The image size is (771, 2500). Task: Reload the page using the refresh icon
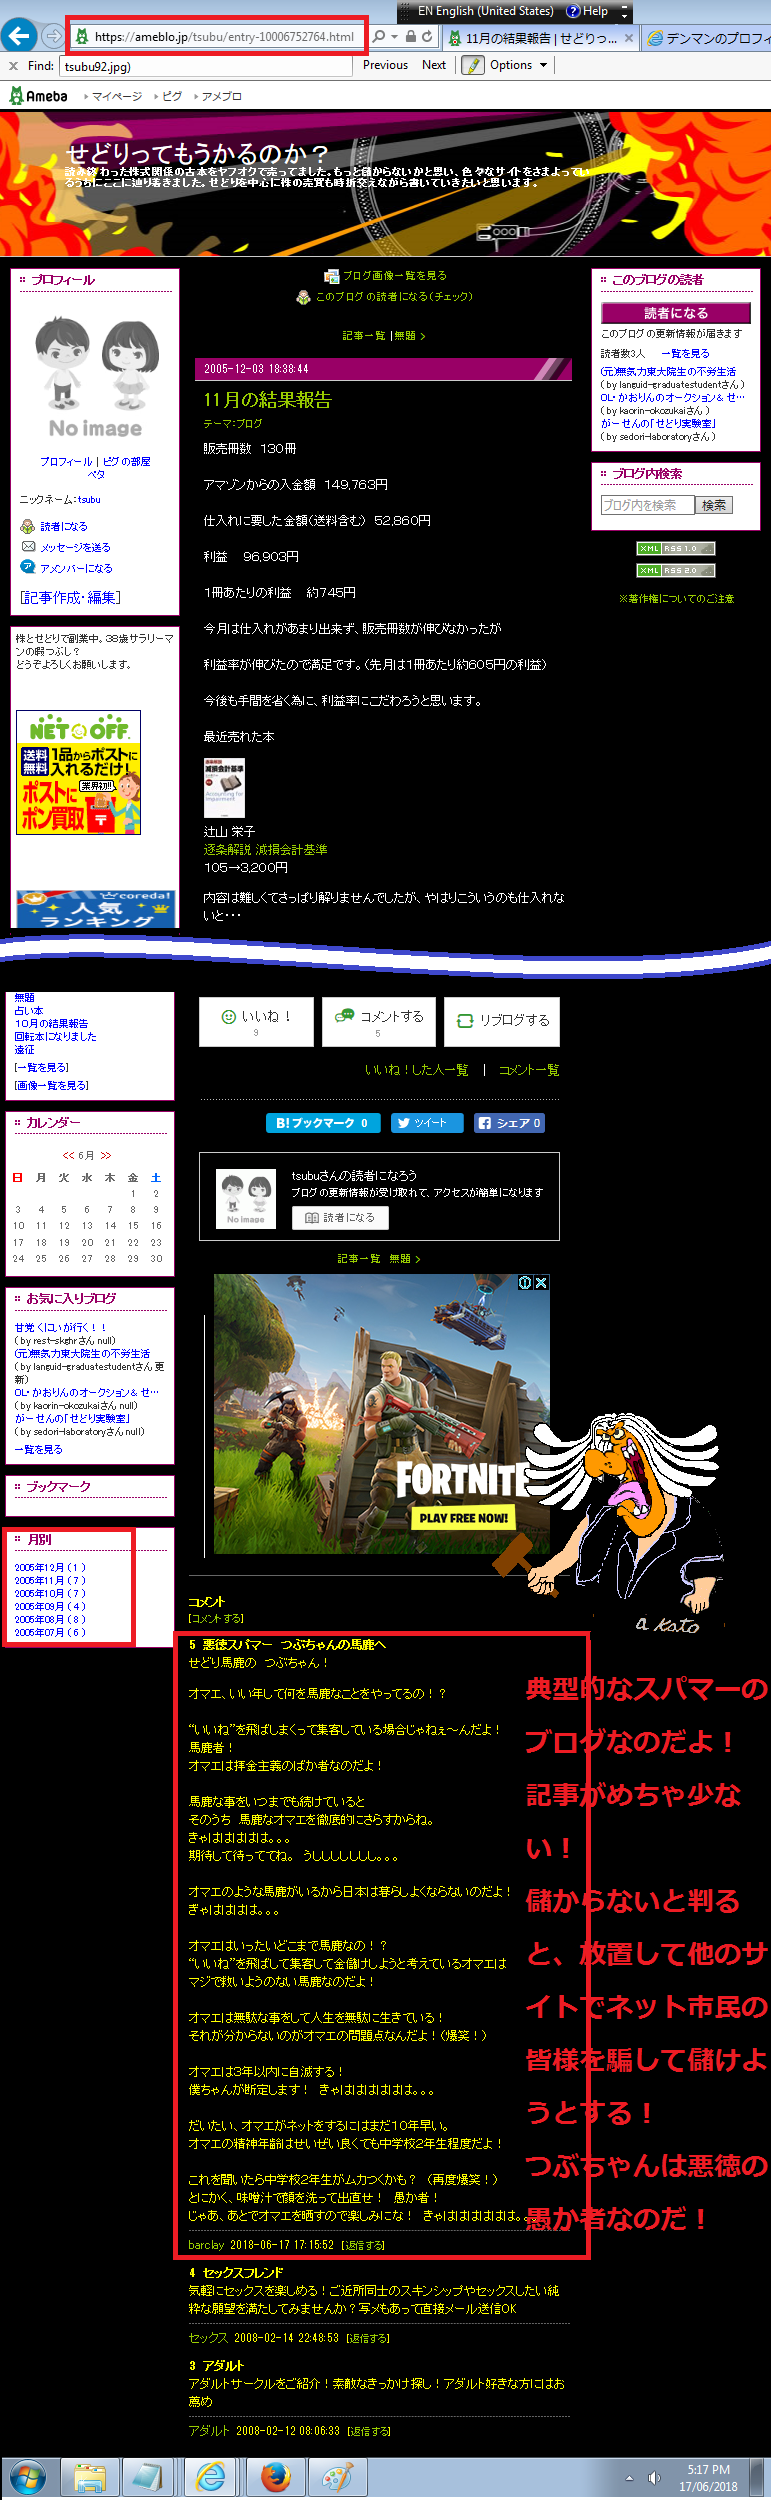[427, 37]
